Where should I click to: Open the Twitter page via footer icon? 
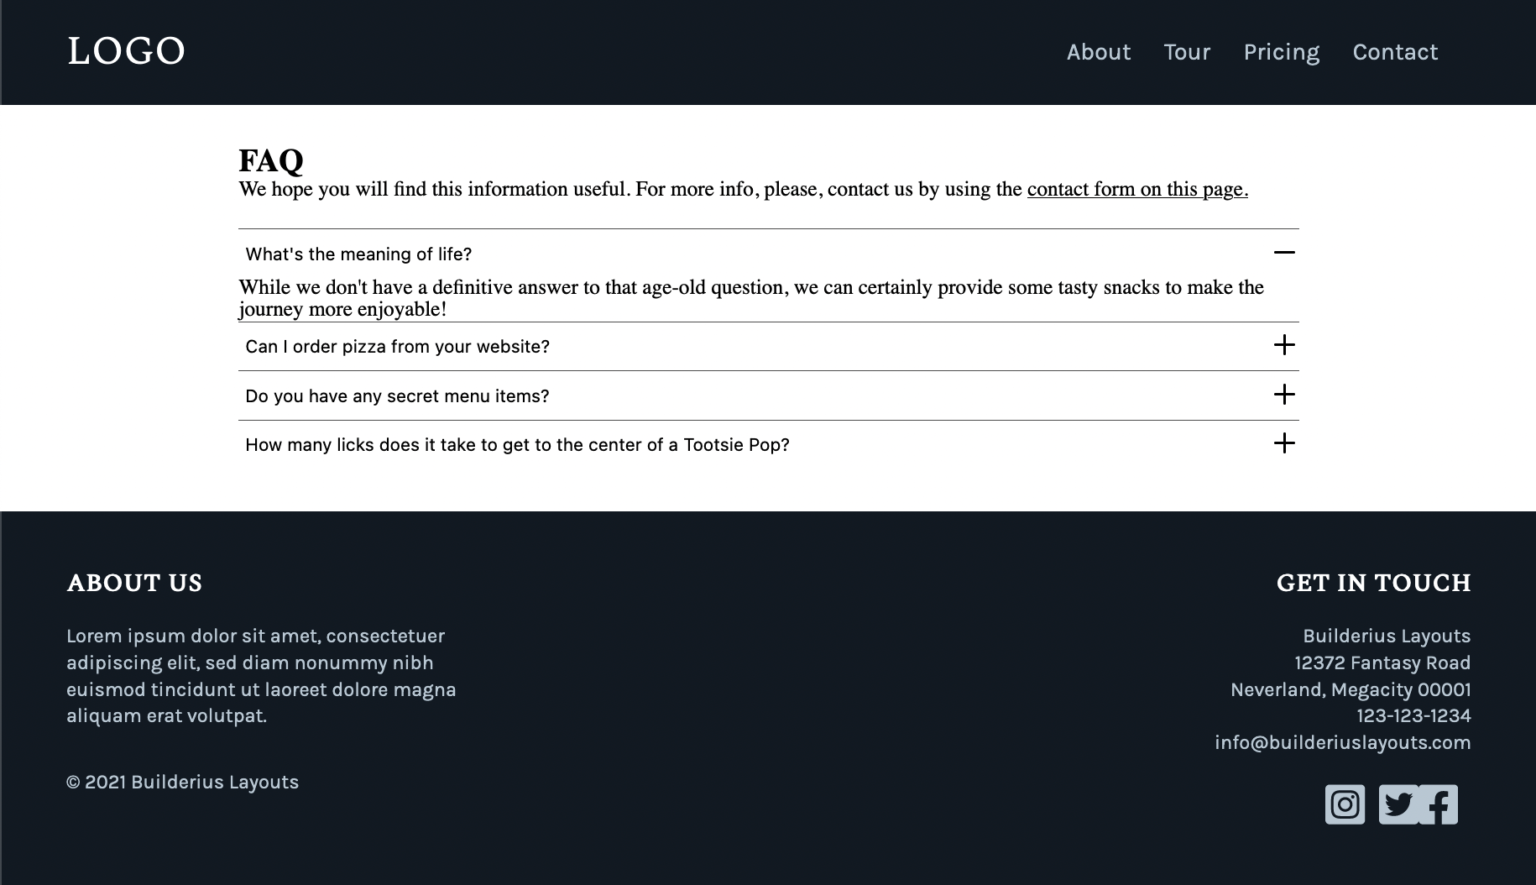coord(1400,803)
